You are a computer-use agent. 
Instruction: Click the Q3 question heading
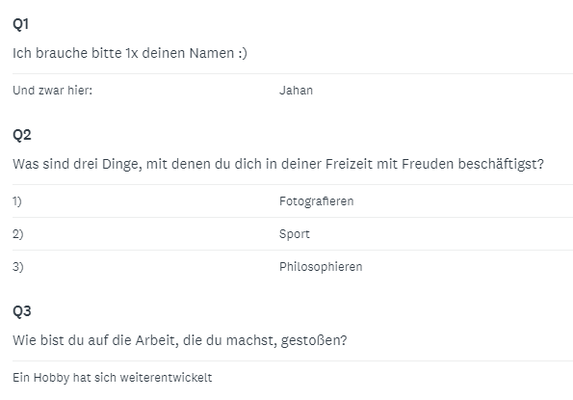(22, 311)
